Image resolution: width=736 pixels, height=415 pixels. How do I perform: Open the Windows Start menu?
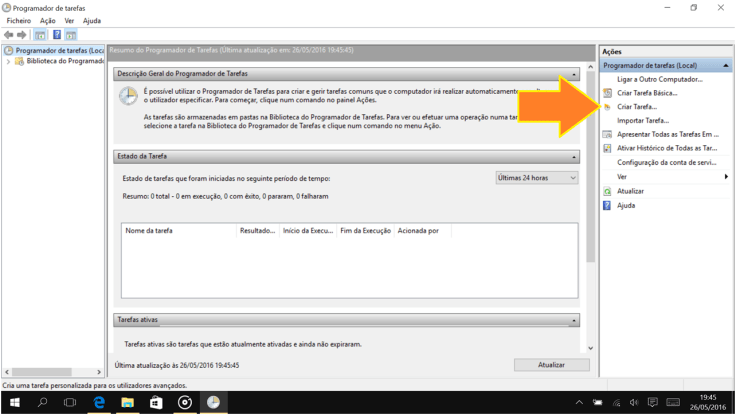[x=14, y=402]
